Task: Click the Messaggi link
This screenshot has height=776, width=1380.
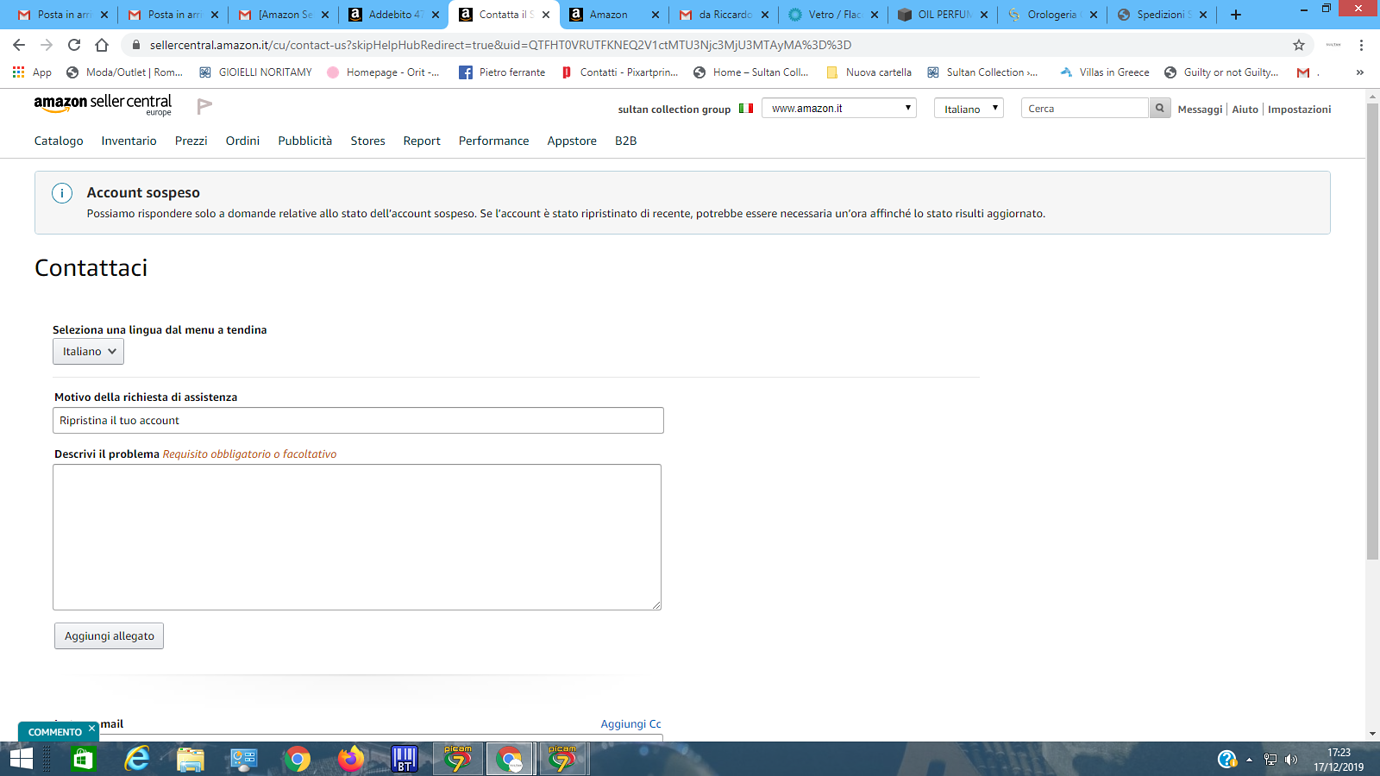Action: (1200, 109)
